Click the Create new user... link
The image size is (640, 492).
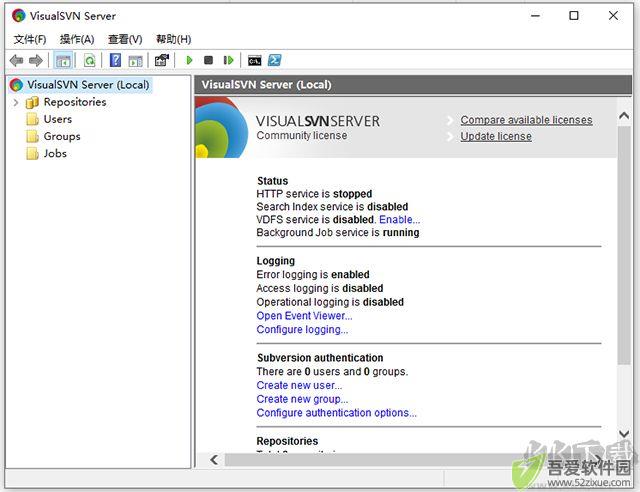[299, 385]
